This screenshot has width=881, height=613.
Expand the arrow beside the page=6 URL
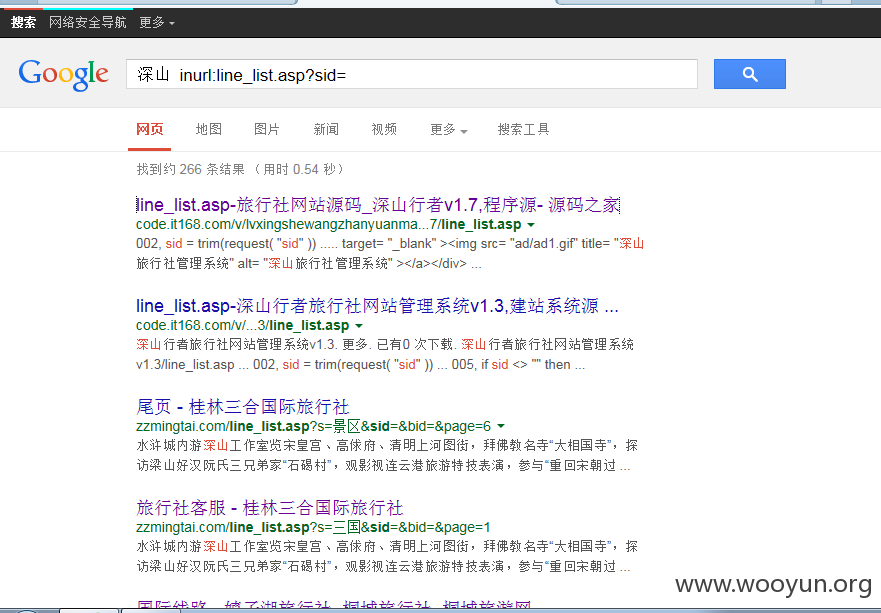[501, 426]
